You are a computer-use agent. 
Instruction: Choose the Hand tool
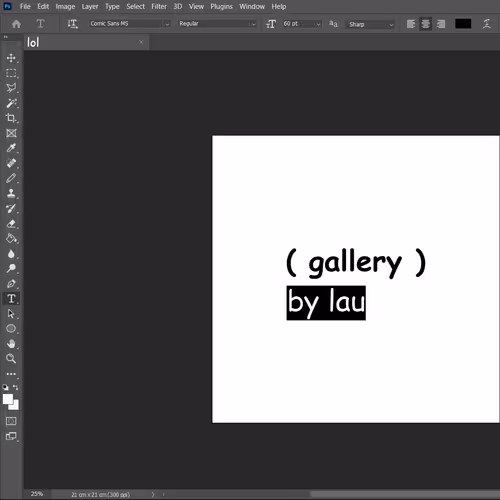coord(11,344)
